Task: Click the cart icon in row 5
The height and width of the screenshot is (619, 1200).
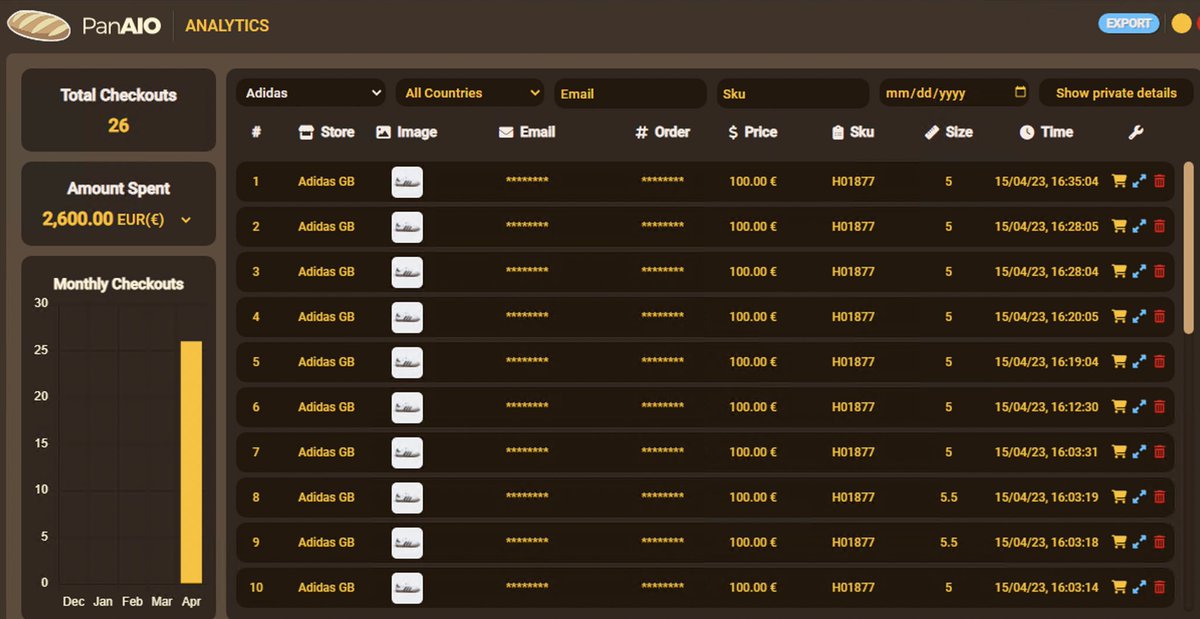Action: 1119,361
